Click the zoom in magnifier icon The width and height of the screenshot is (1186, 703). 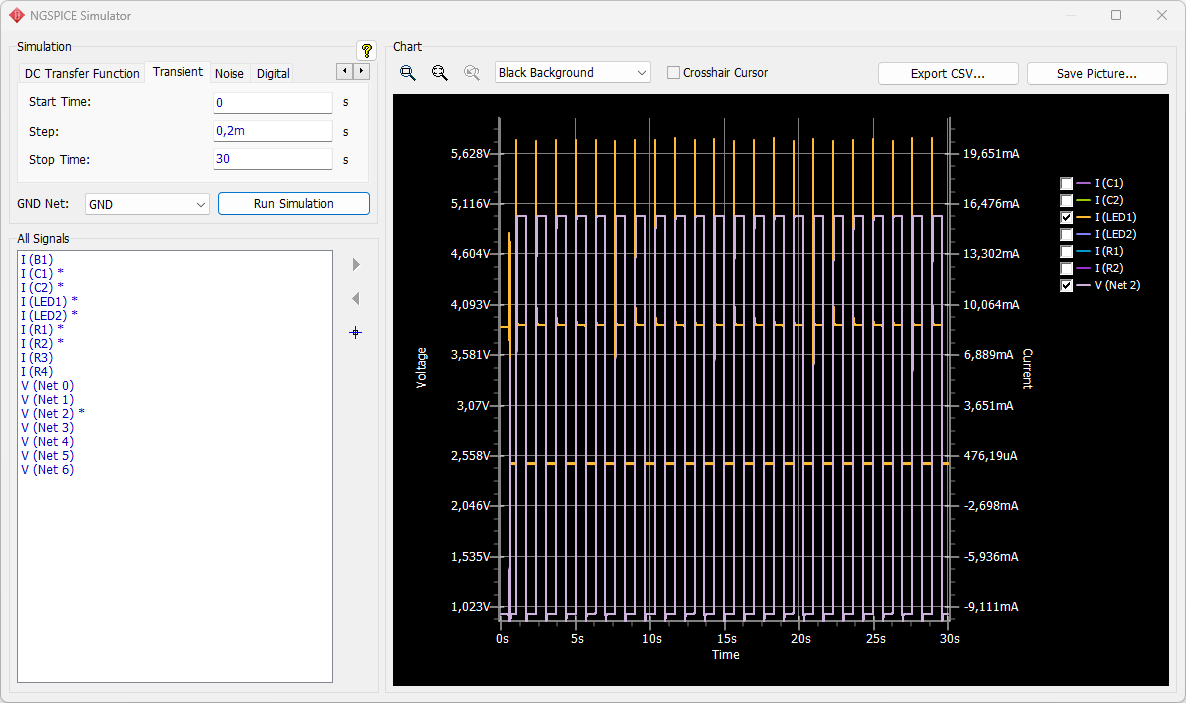tap(408, 73)
